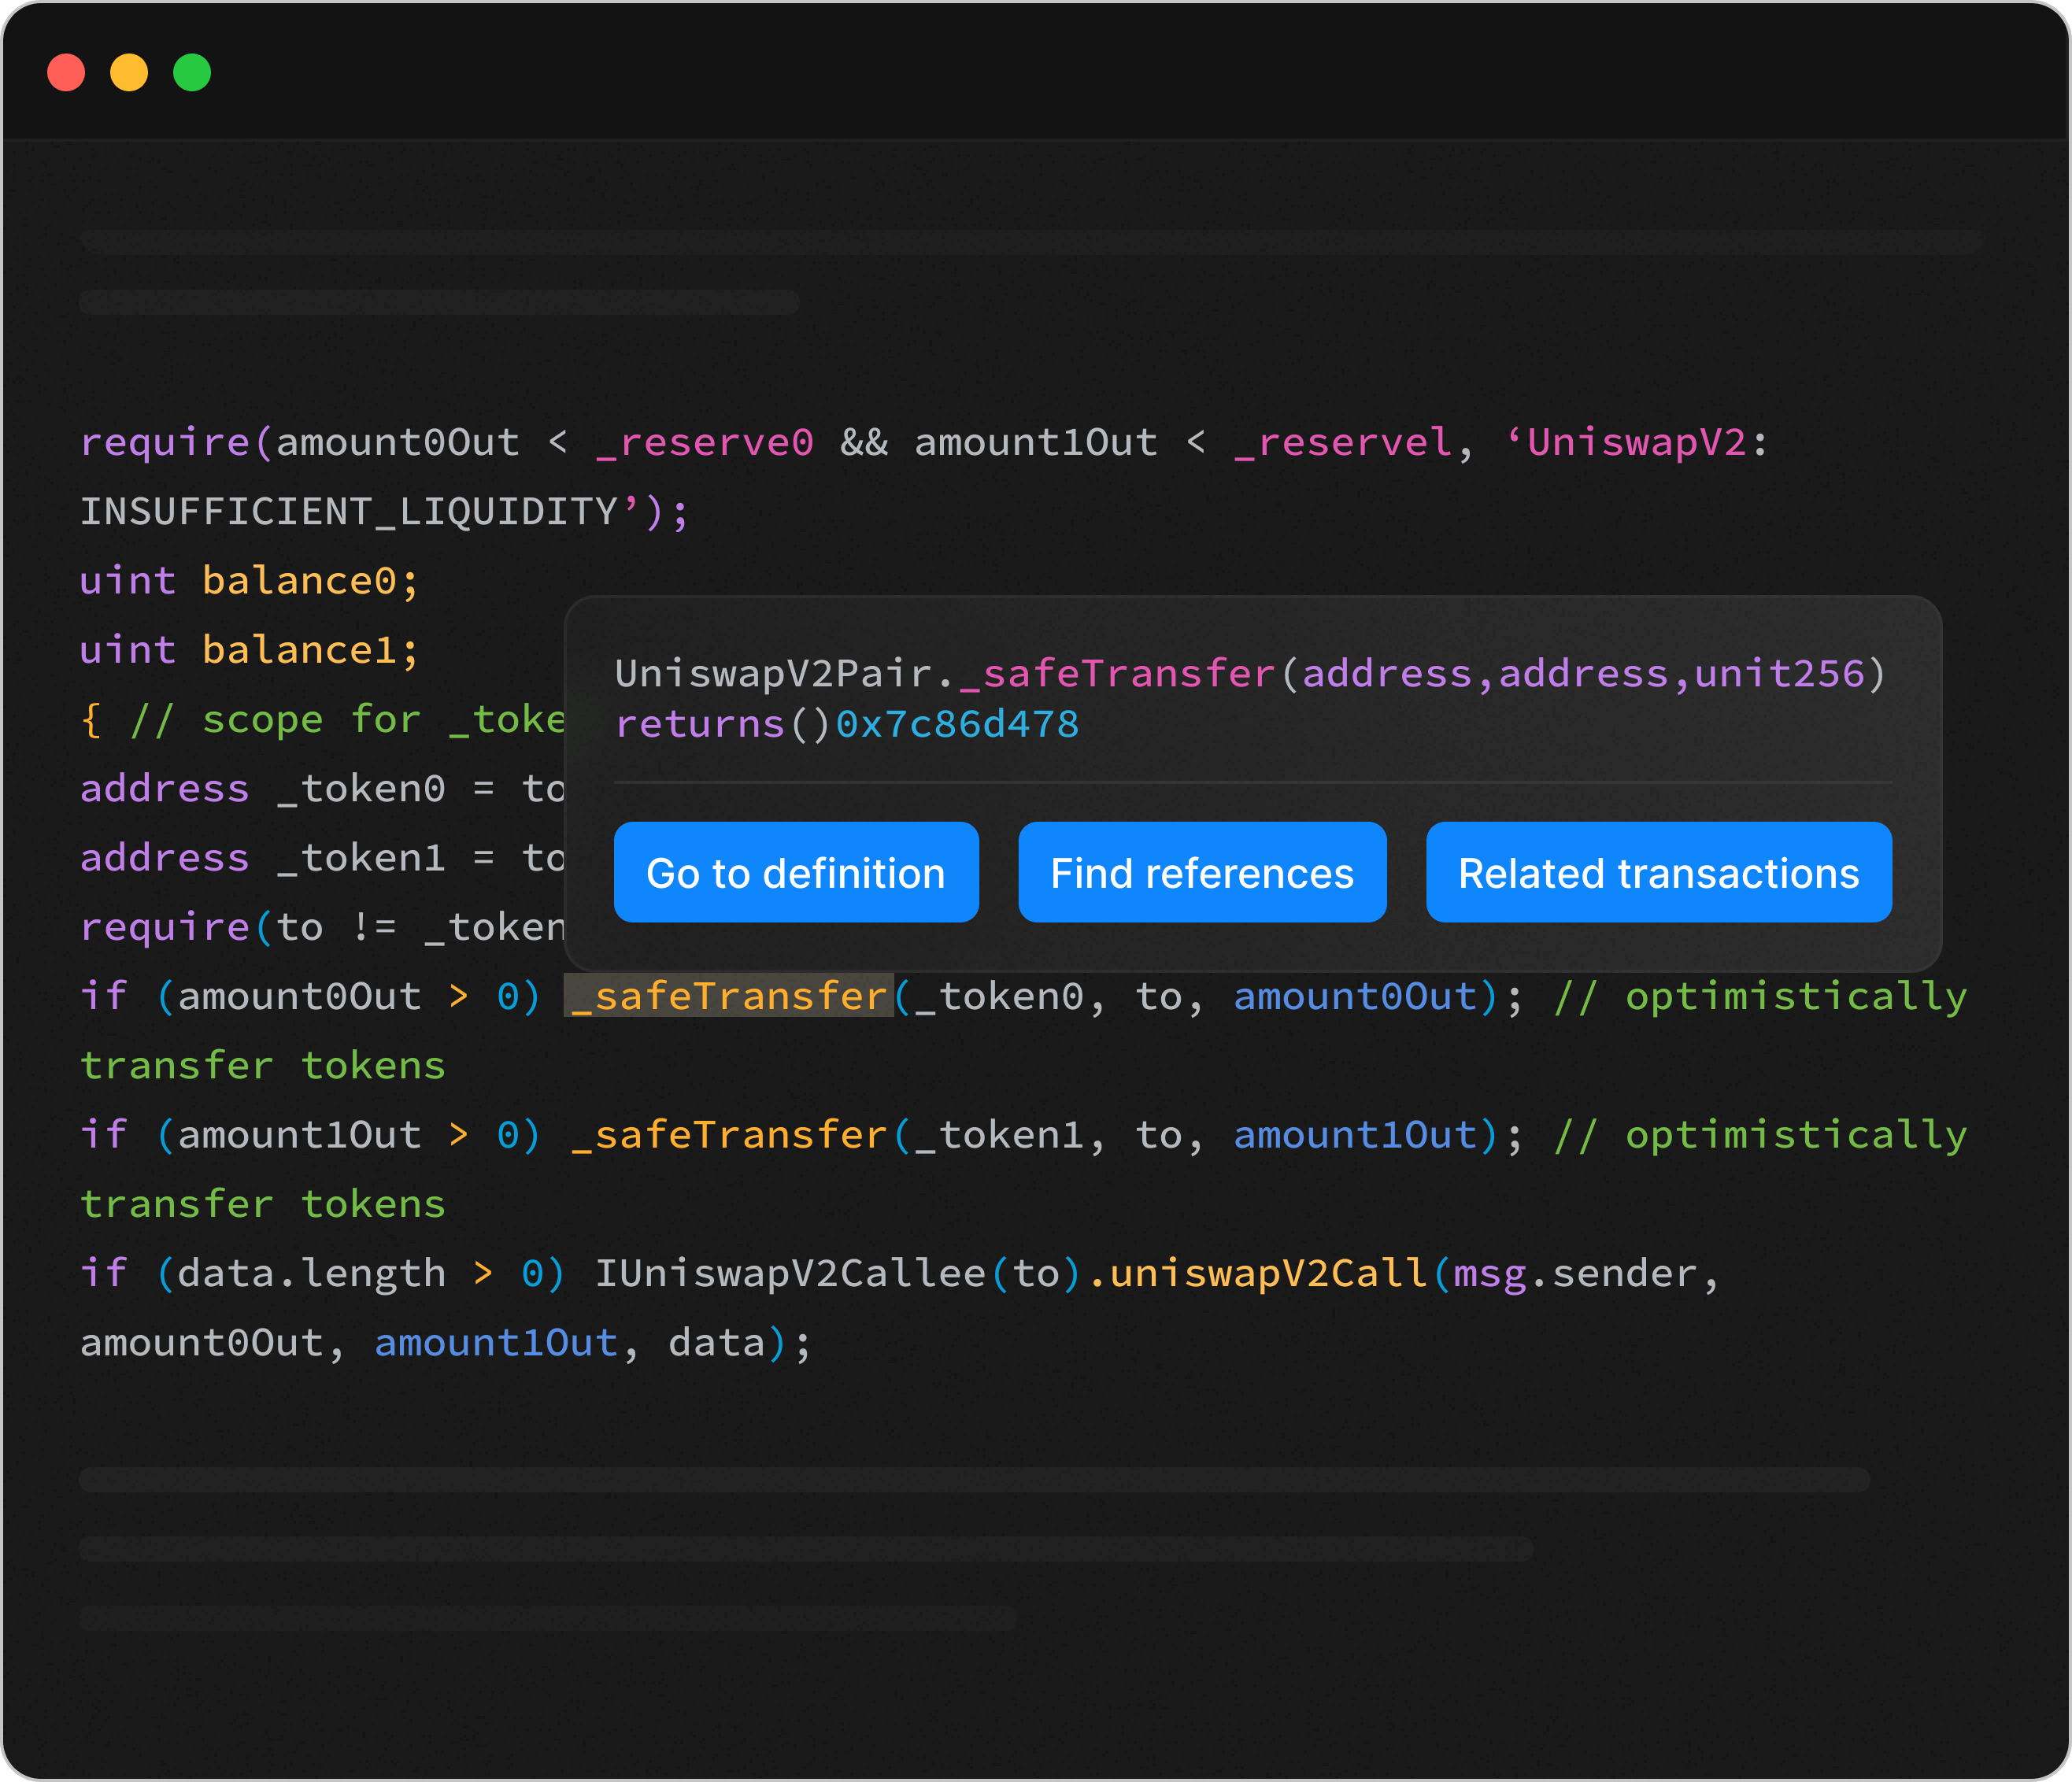Click the _safeTransfer call with _token1

coord(729,1135)
